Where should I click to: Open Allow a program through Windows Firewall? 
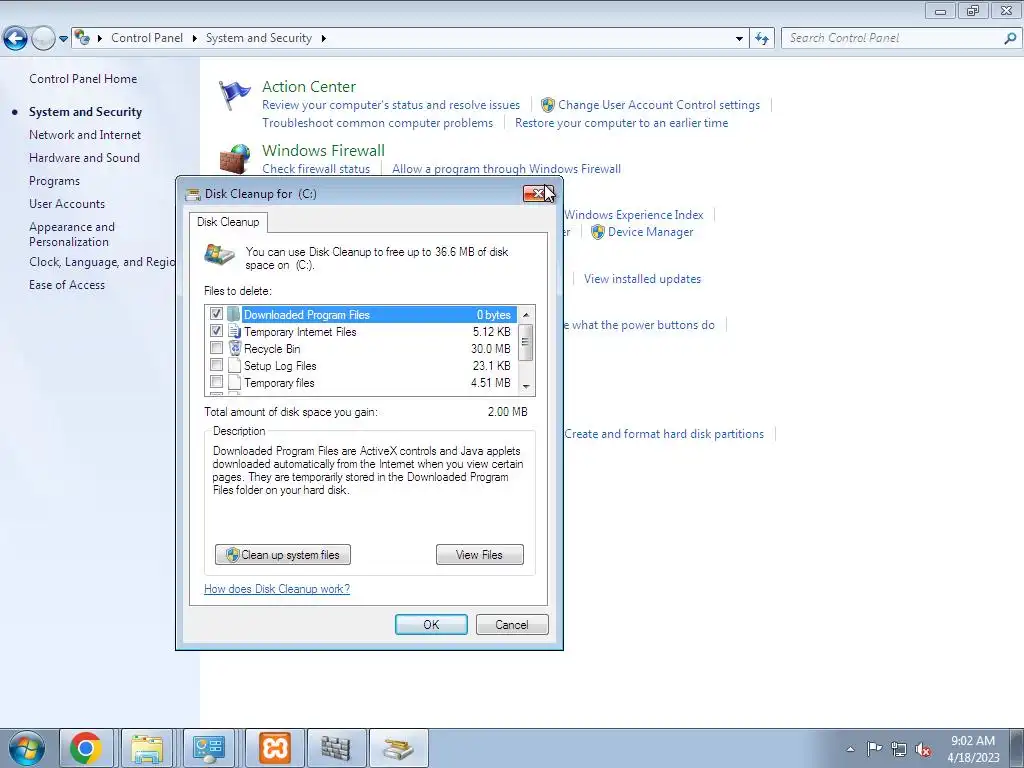[506, 169]
